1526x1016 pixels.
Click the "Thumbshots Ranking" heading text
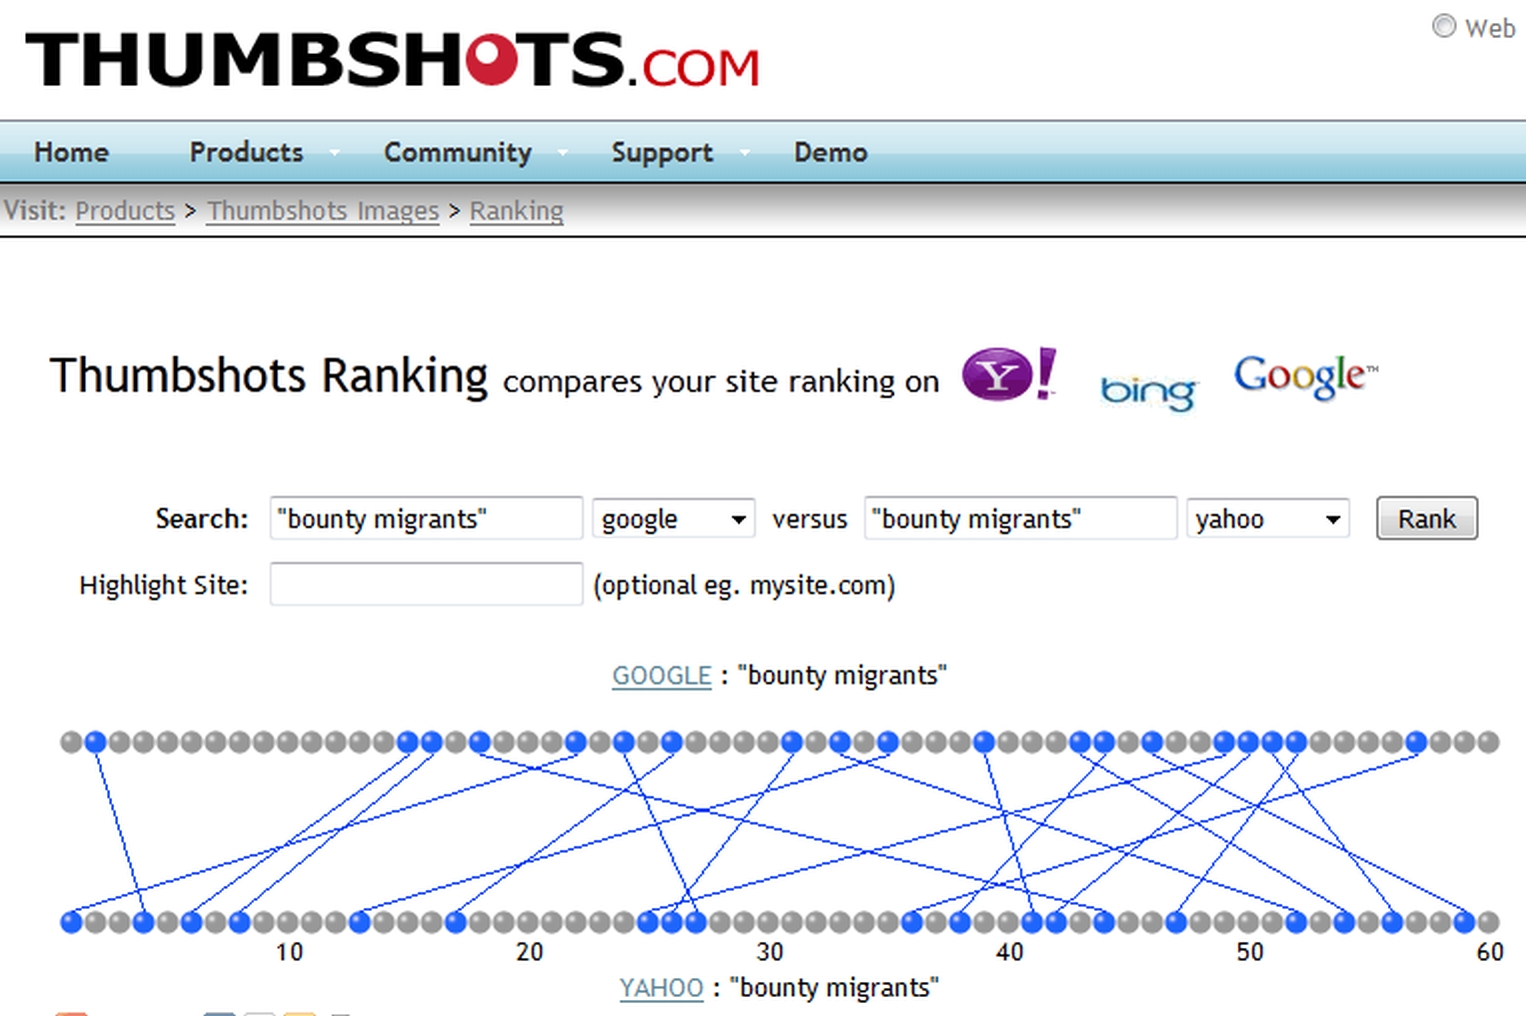(269, 377)
